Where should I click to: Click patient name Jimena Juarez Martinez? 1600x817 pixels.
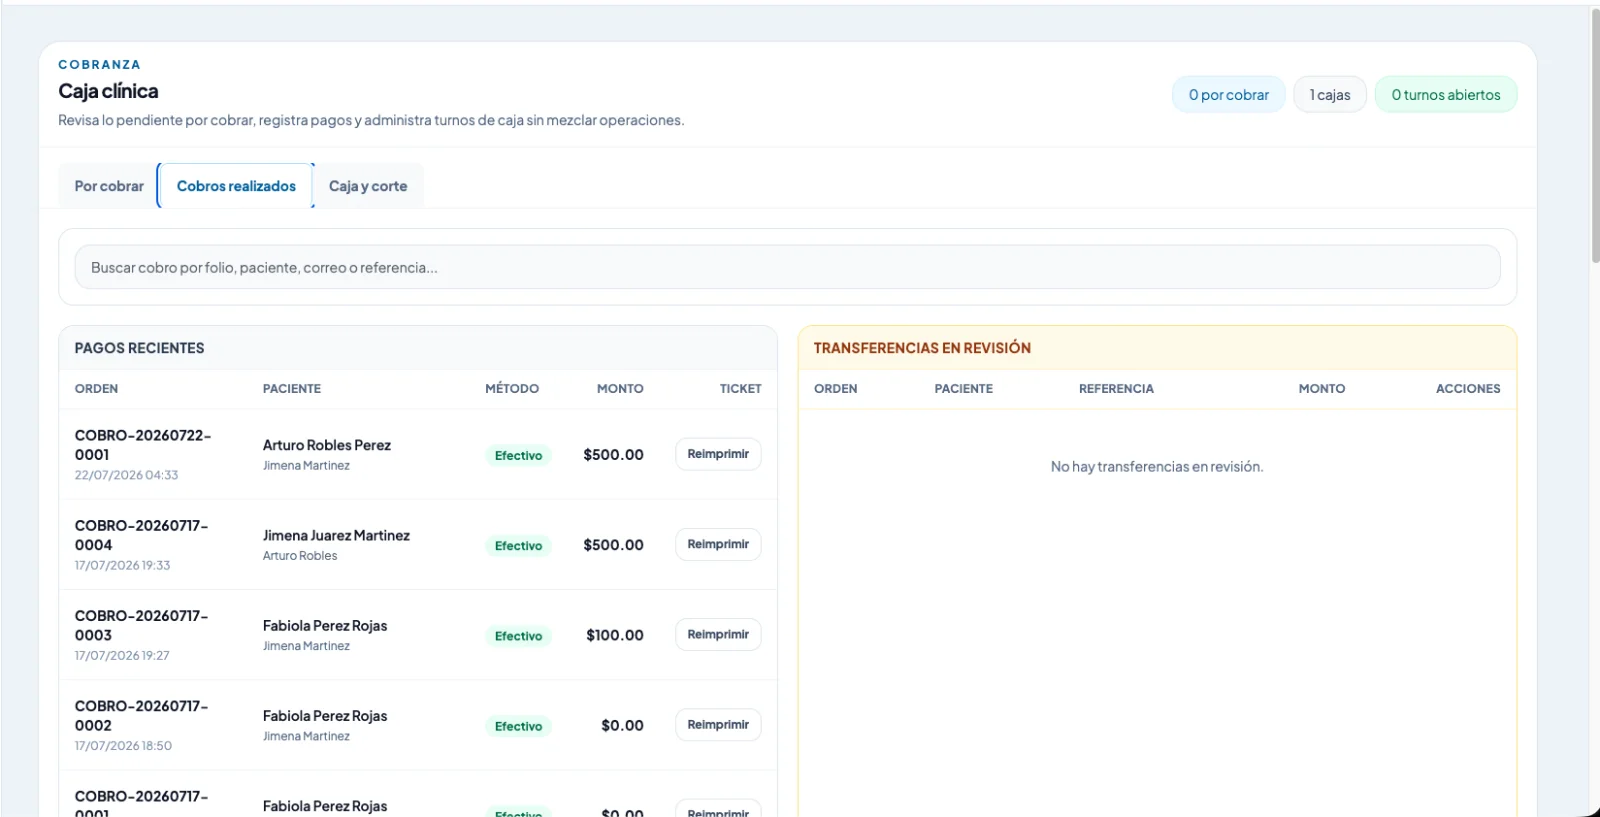click(336, 535)
